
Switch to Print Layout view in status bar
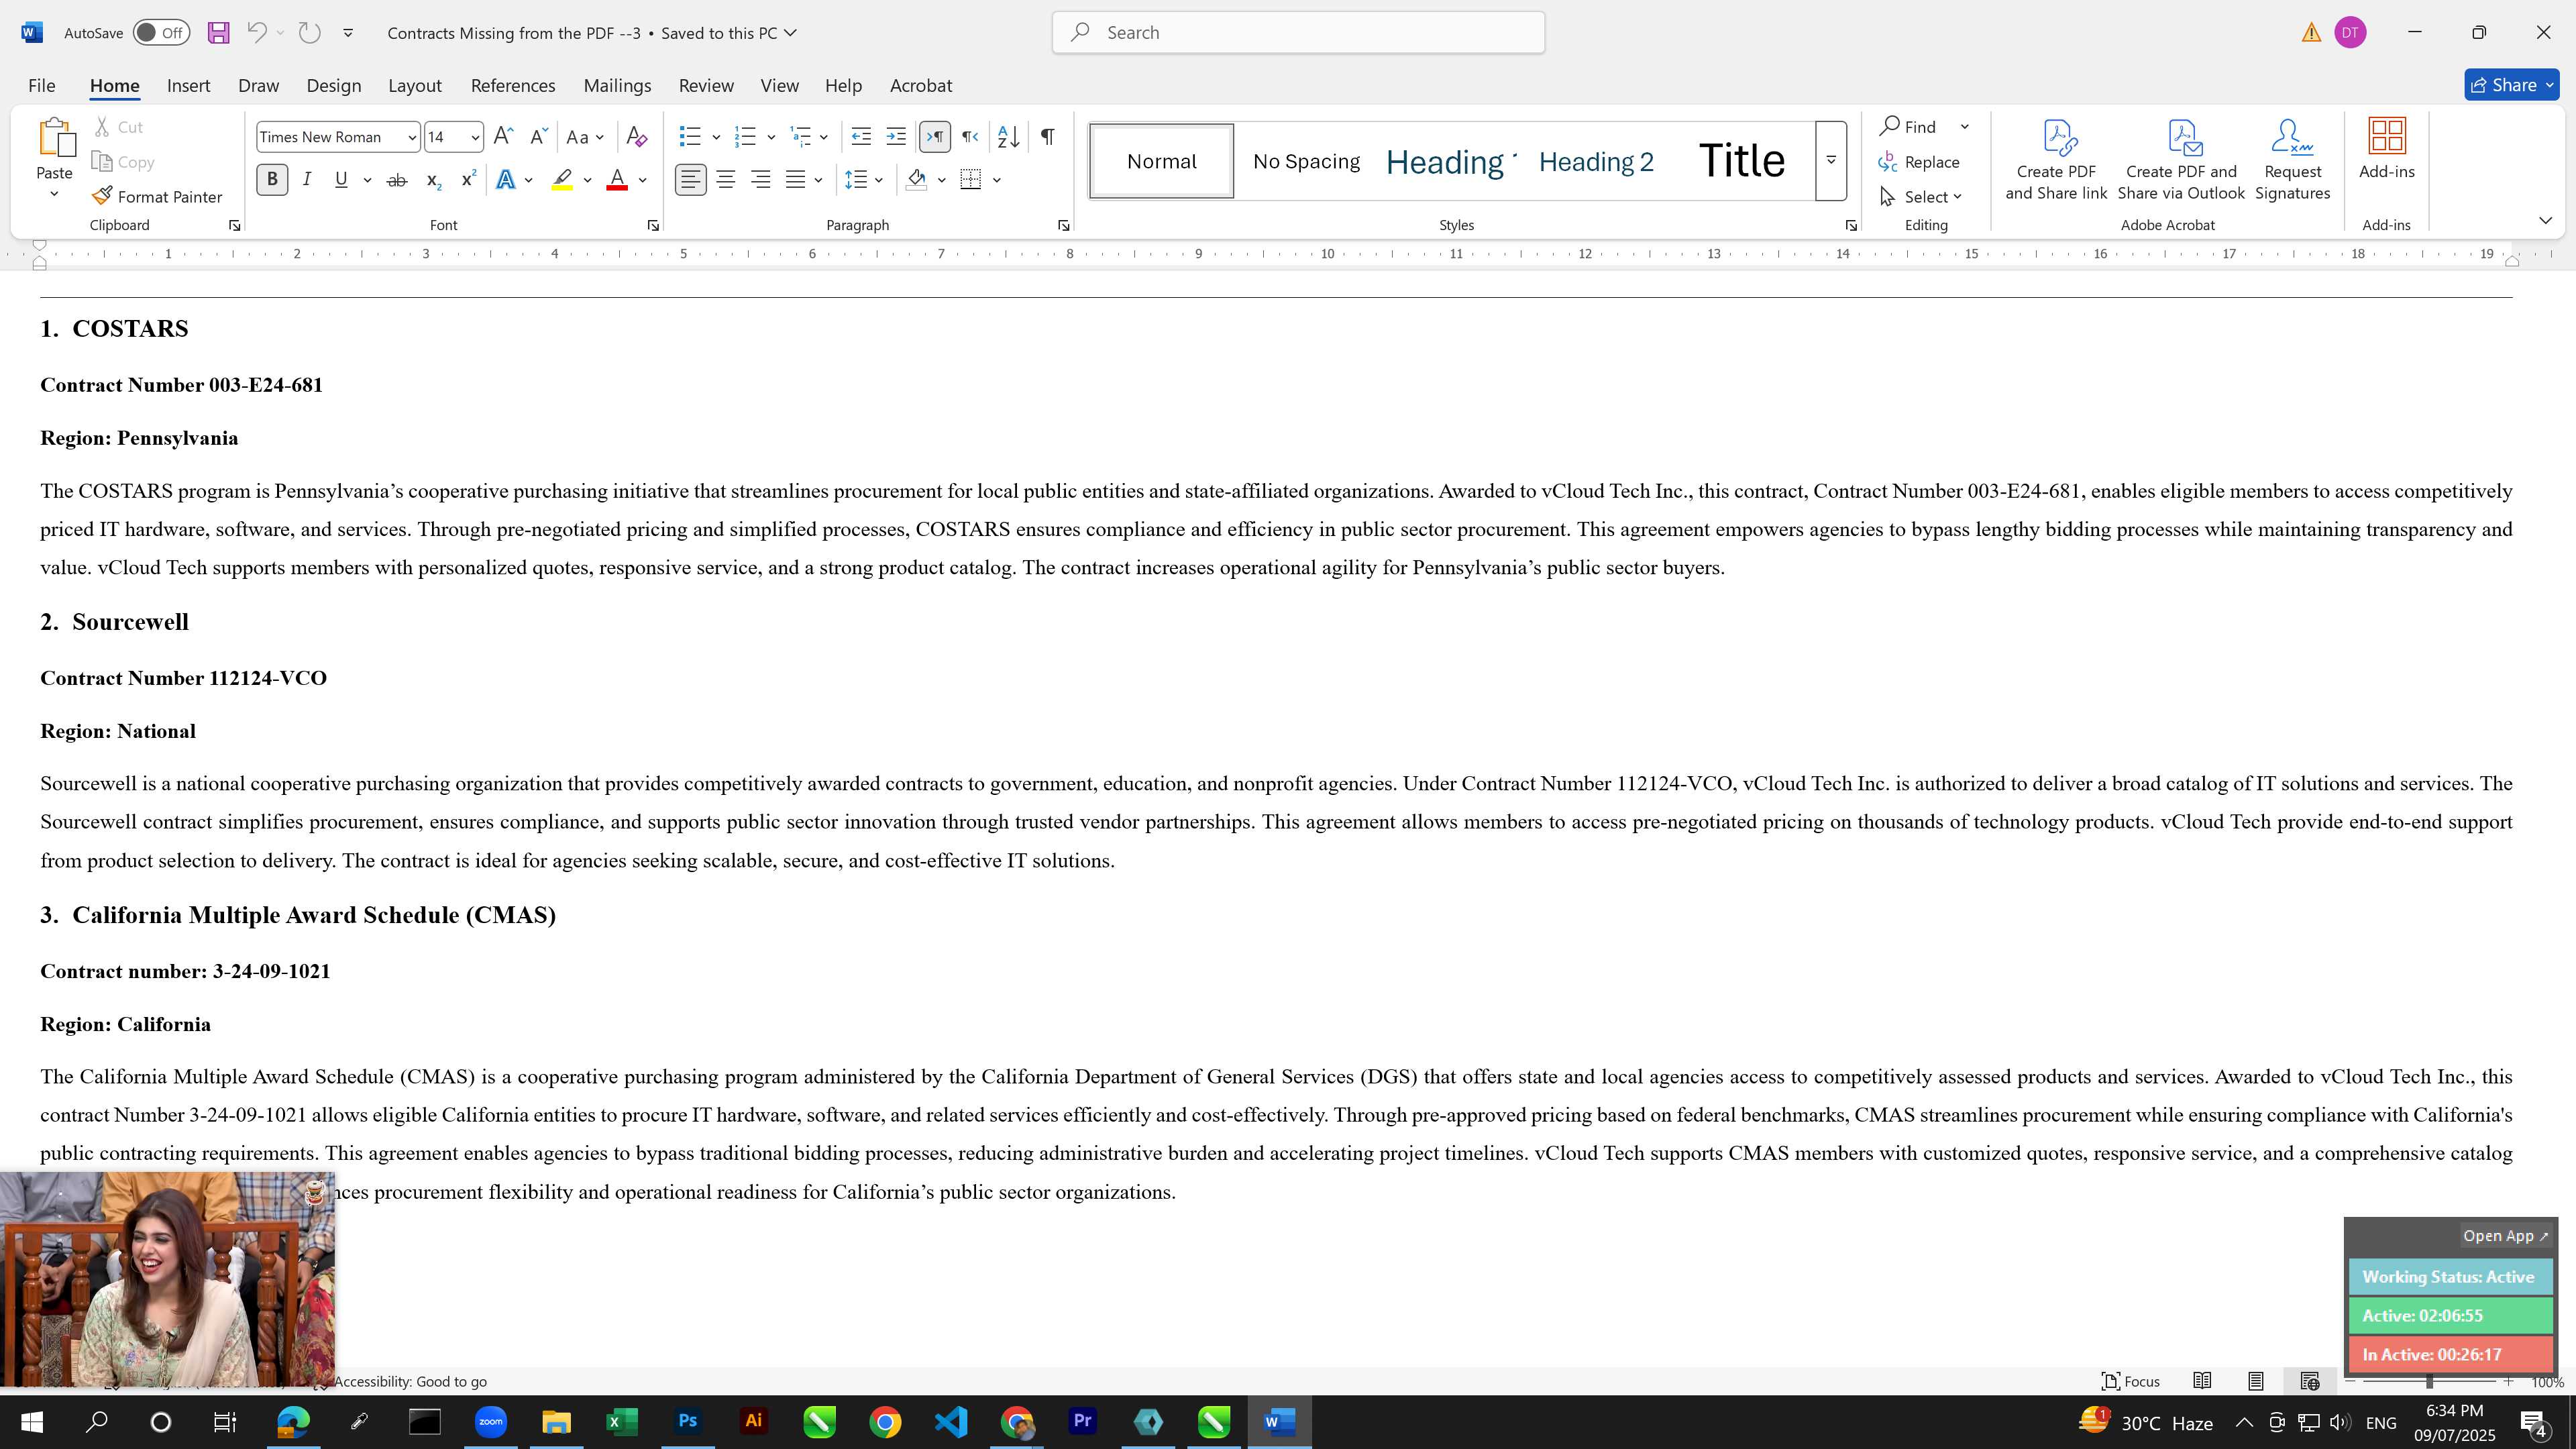tap(2256, 1381)
